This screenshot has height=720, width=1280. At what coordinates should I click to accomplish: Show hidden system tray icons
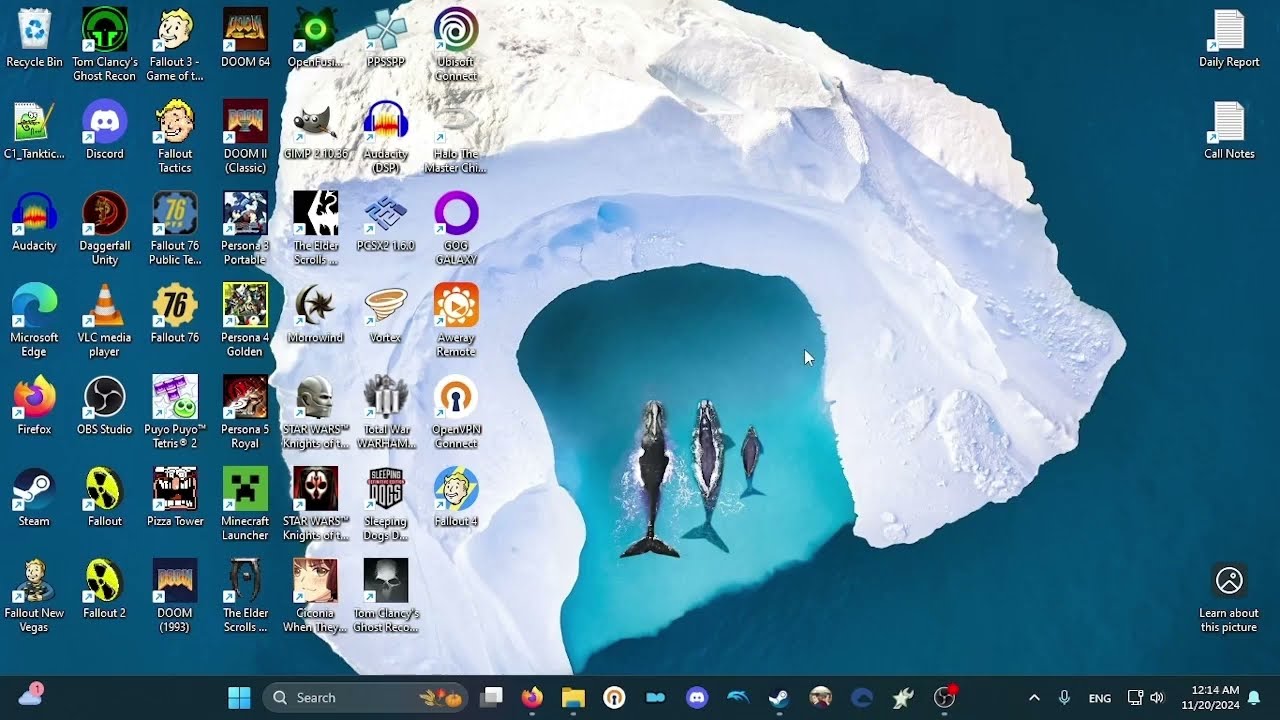1034,698
